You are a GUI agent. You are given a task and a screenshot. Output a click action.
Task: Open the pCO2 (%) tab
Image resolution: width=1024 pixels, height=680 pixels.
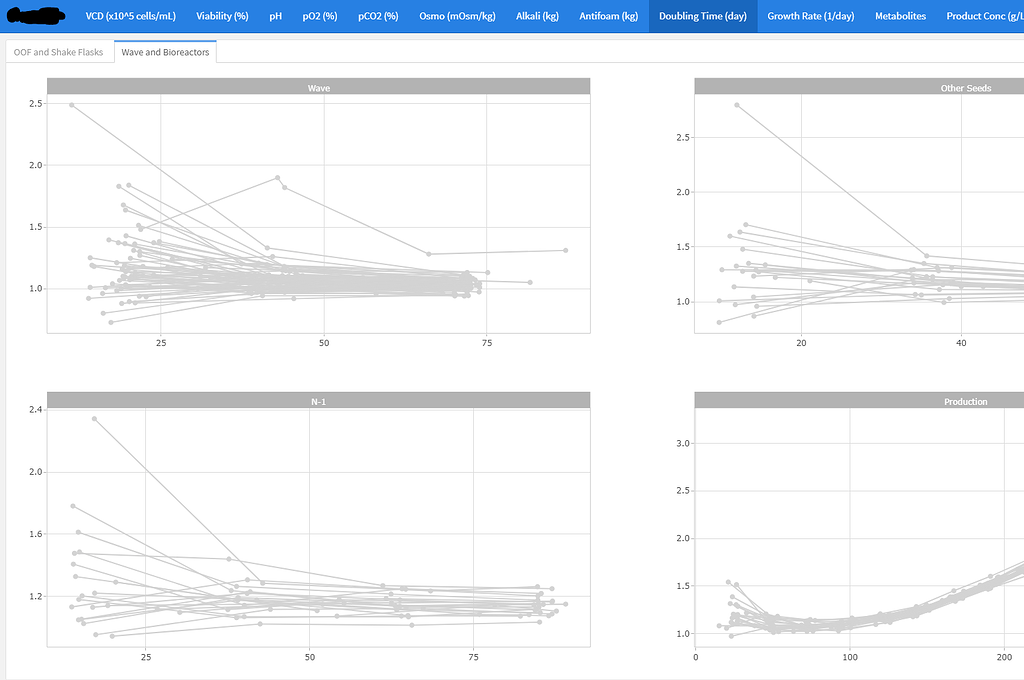tap(378, 16)
